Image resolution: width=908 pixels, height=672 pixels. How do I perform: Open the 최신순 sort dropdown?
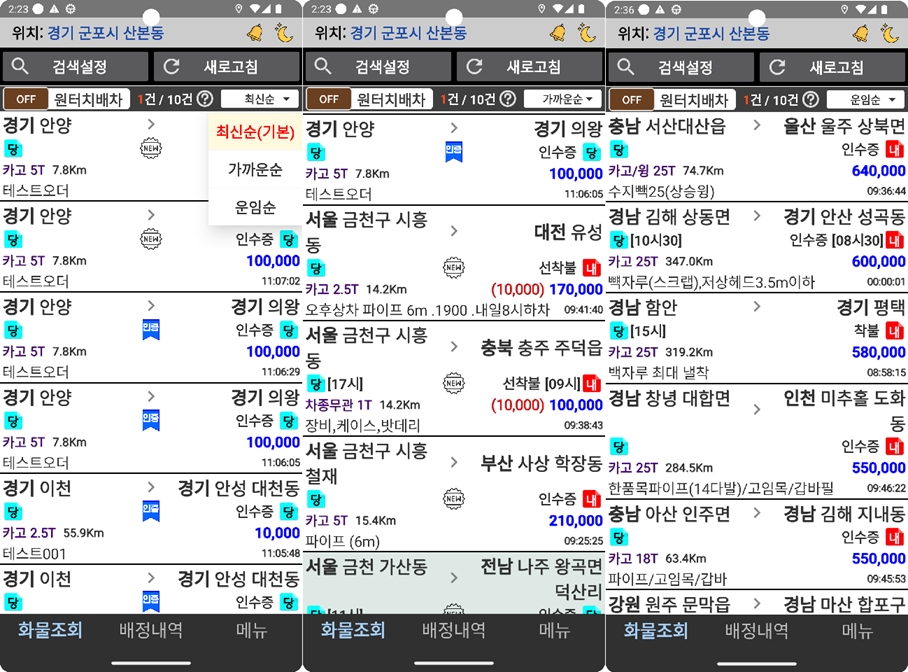tap(259, 99)
